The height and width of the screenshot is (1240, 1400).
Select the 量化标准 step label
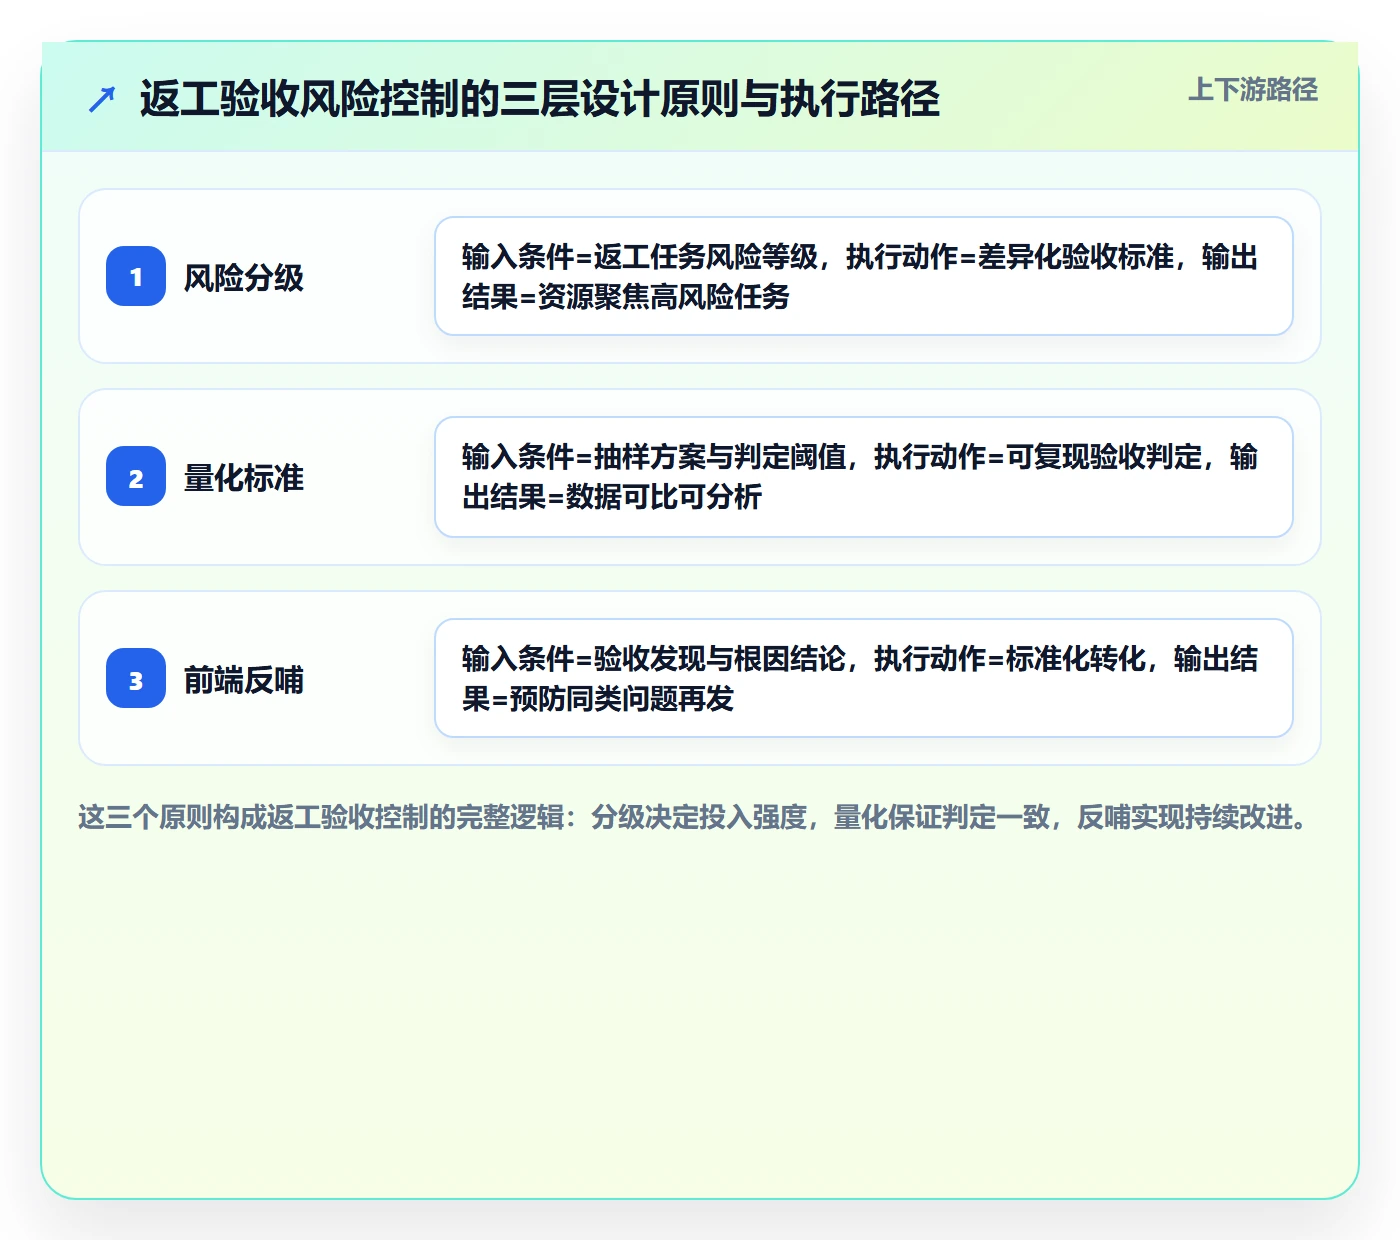[244, 478]
